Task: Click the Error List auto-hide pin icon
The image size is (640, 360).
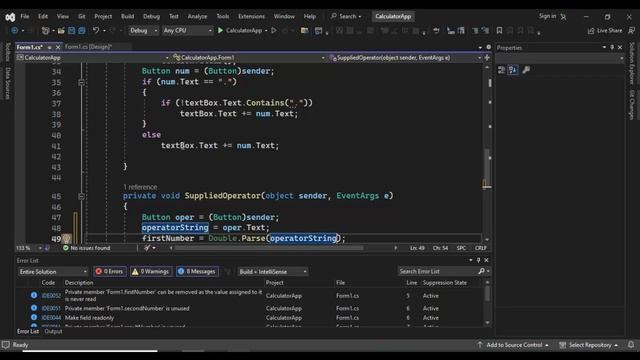Action: tap(478, 260)
